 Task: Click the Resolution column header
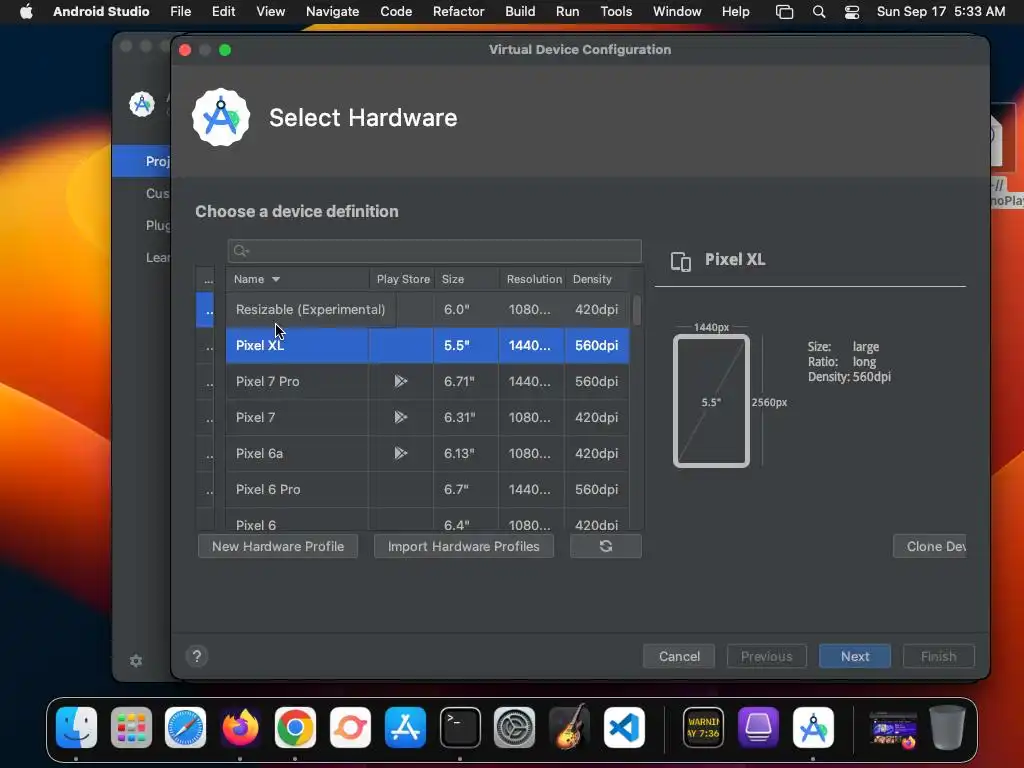534,279
